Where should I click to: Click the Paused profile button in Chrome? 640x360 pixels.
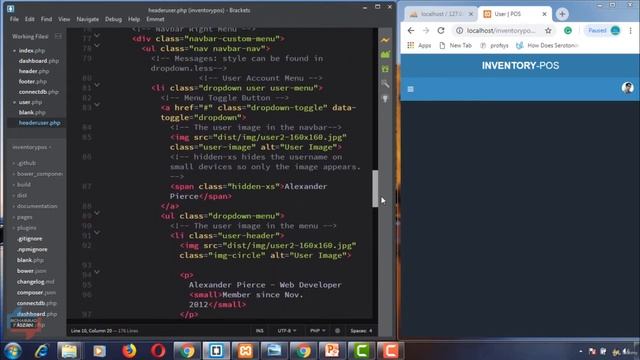604,31
